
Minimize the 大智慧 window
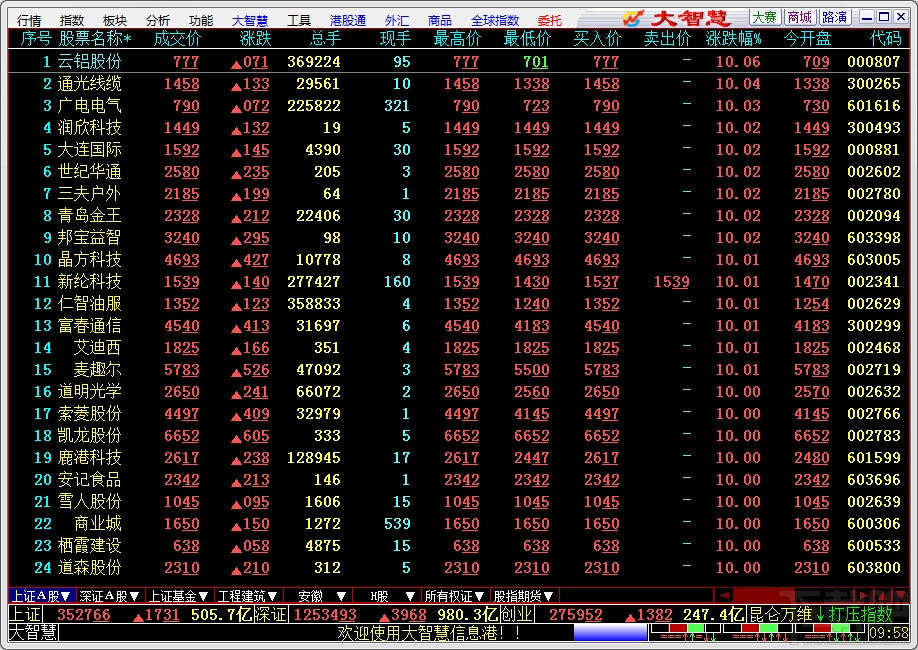(868, 18)
